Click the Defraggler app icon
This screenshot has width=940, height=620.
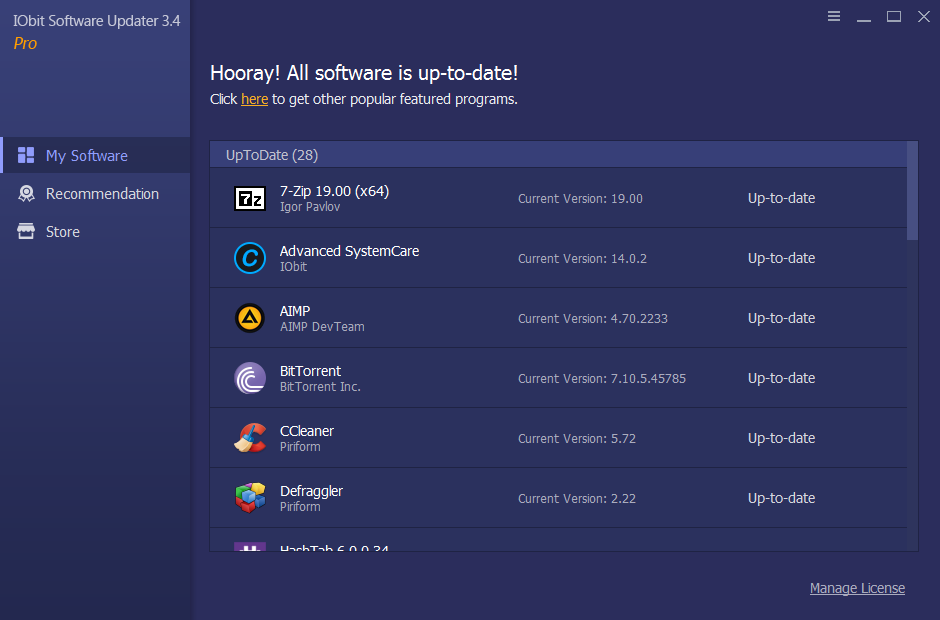click(x=250, y=498)
